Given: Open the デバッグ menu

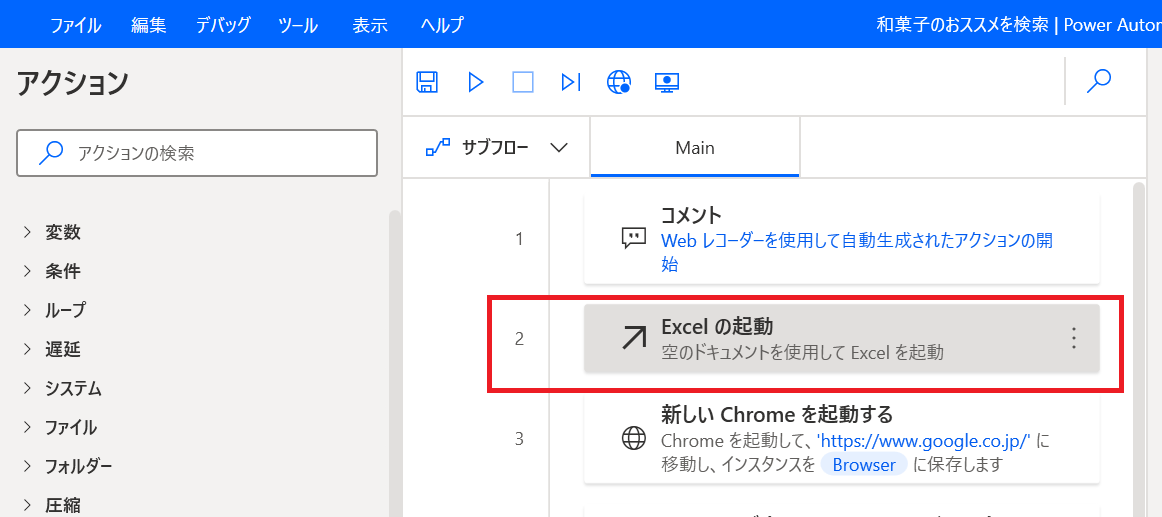Looking at the screenshot, I should 223,25.
